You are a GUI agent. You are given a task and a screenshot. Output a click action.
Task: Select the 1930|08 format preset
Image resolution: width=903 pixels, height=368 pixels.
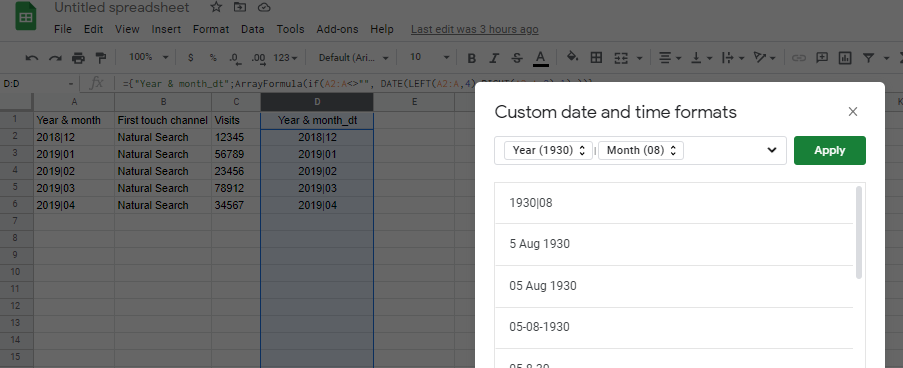tap(674, 203)
